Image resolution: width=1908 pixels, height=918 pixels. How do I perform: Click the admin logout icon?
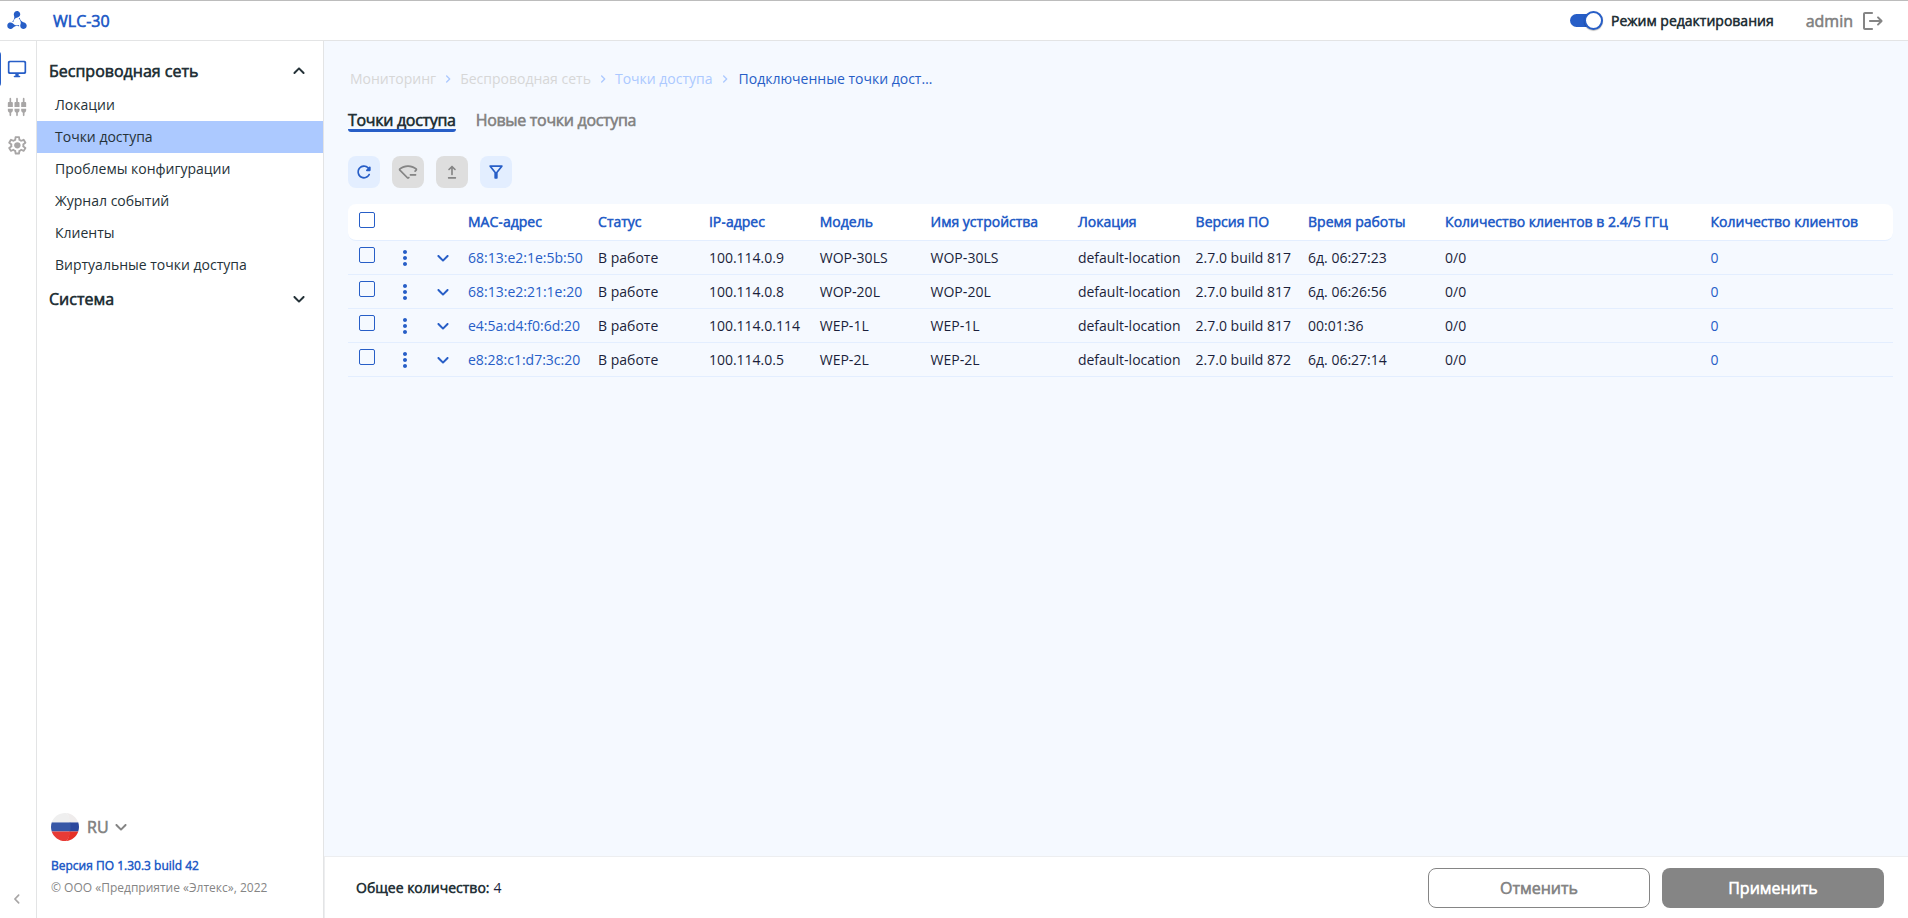coord(1873,21)
